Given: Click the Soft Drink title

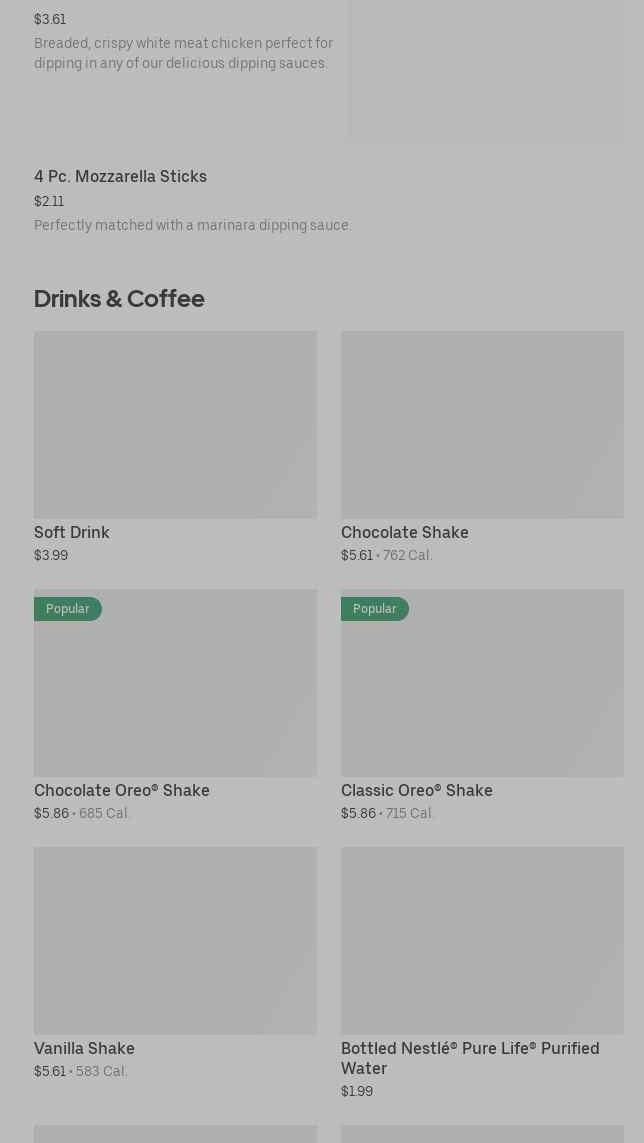Looking at the screenshot, I should point(72,533).
